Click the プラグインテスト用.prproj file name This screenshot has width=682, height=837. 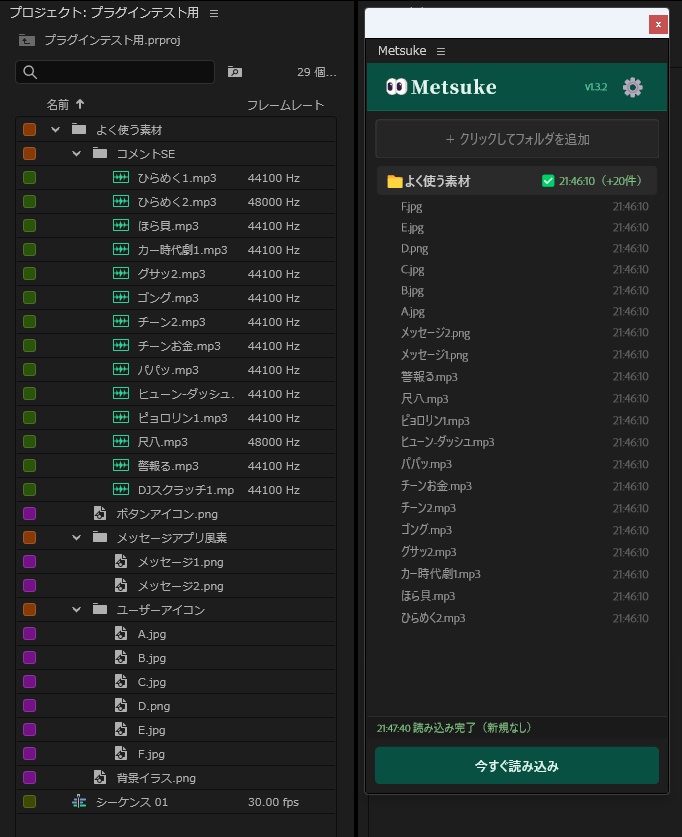click(x=113, y=40)
